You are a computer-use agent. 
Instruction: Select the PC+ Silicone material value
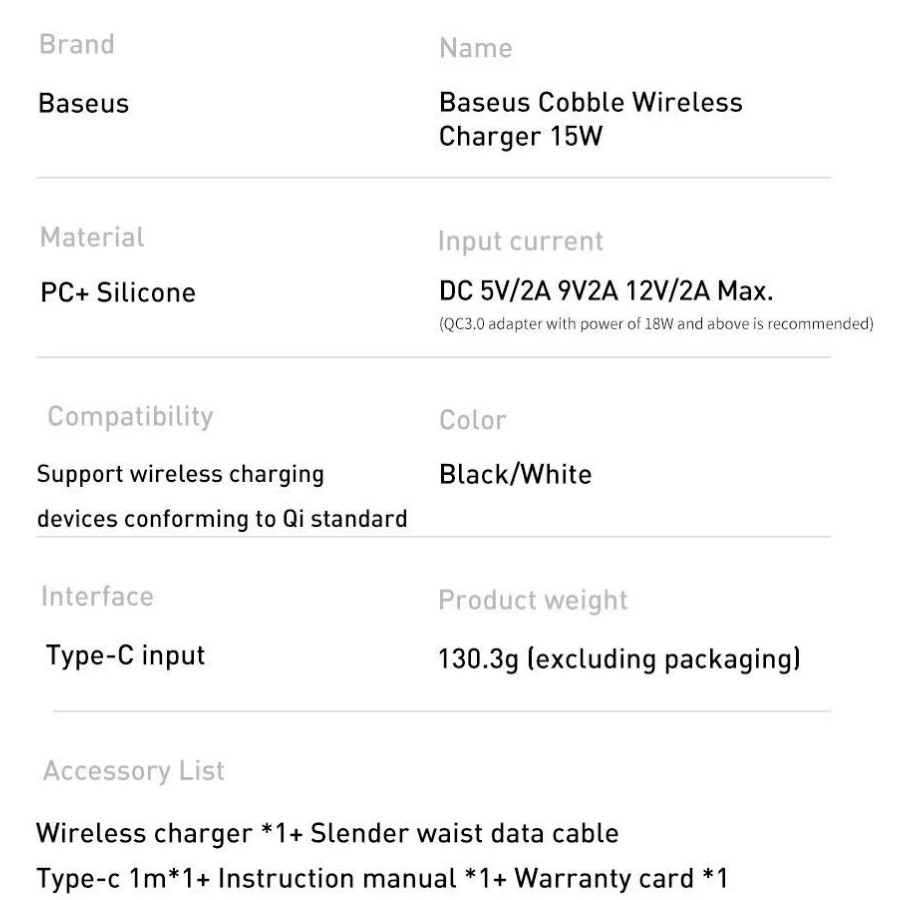click(116, 293)
